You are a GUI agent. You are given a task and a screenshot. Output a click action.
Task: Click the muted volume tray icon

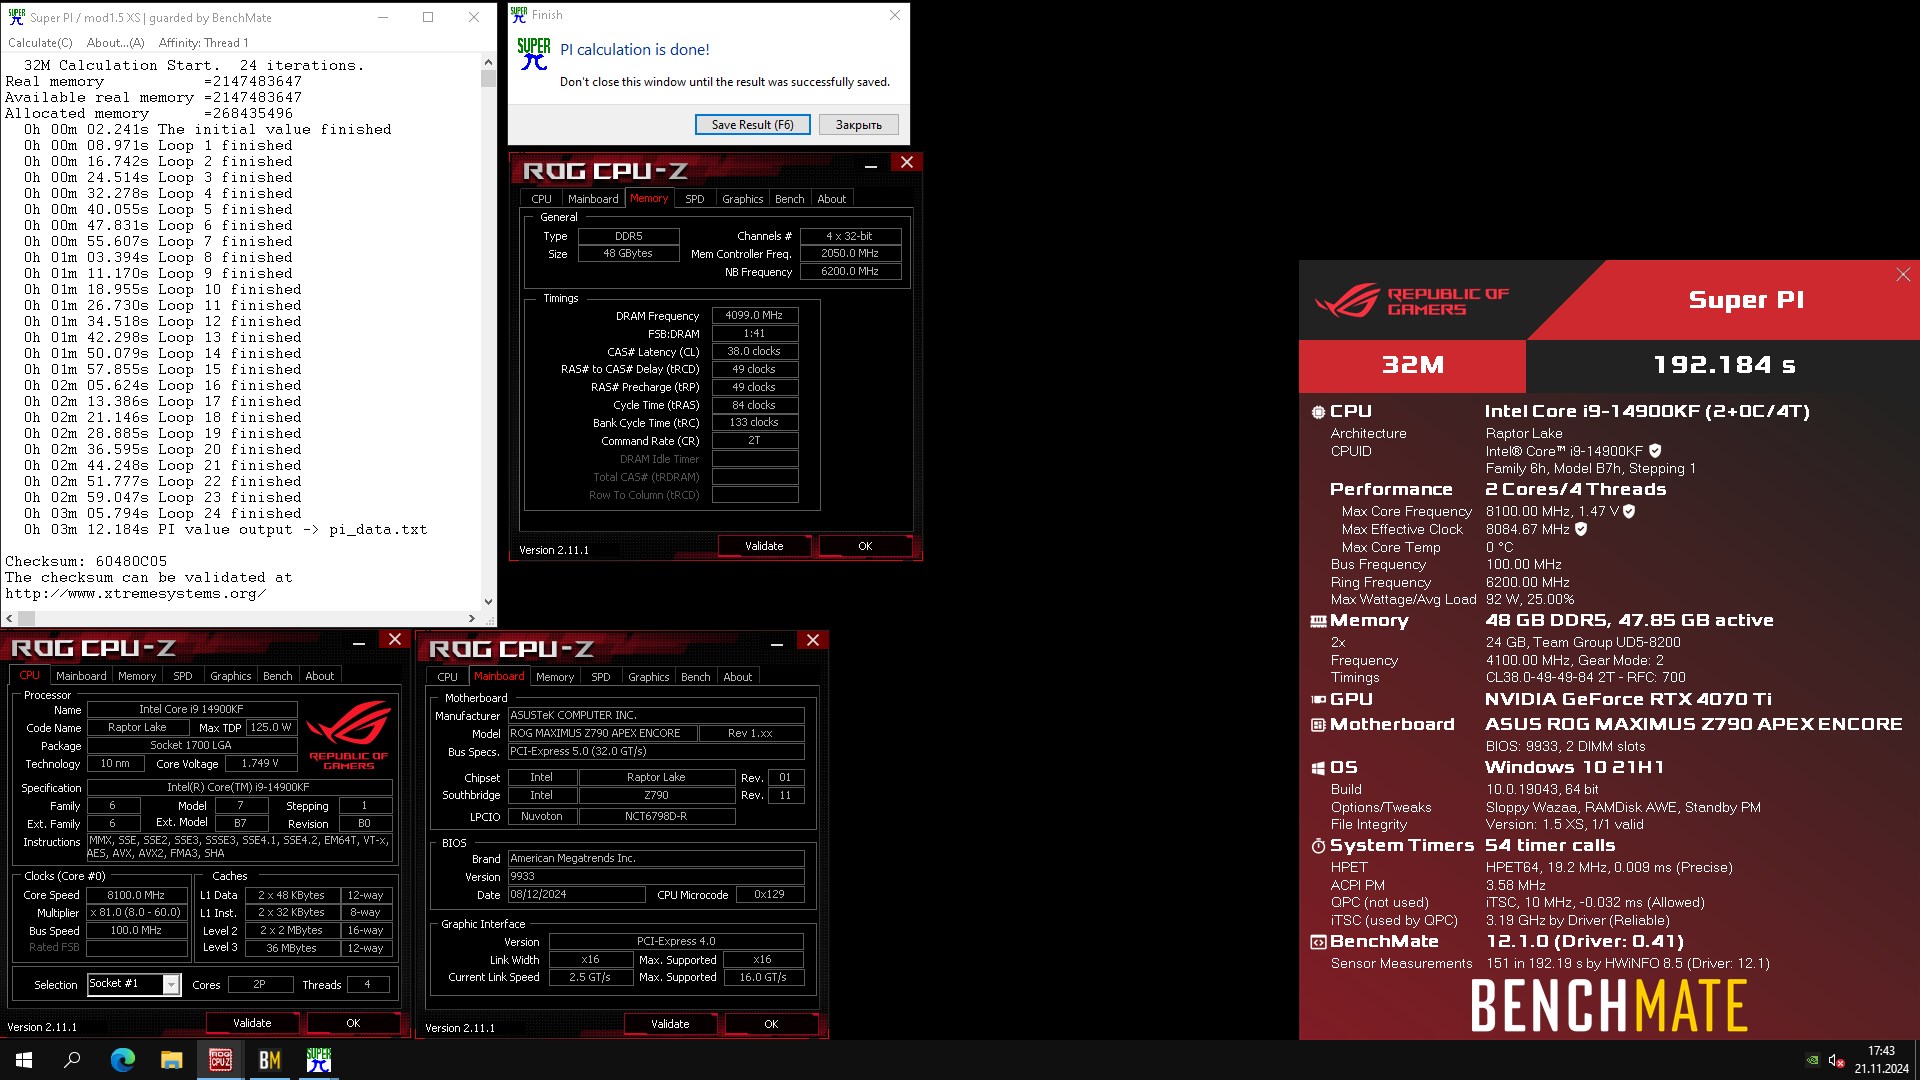[x=1836, y=1060]
